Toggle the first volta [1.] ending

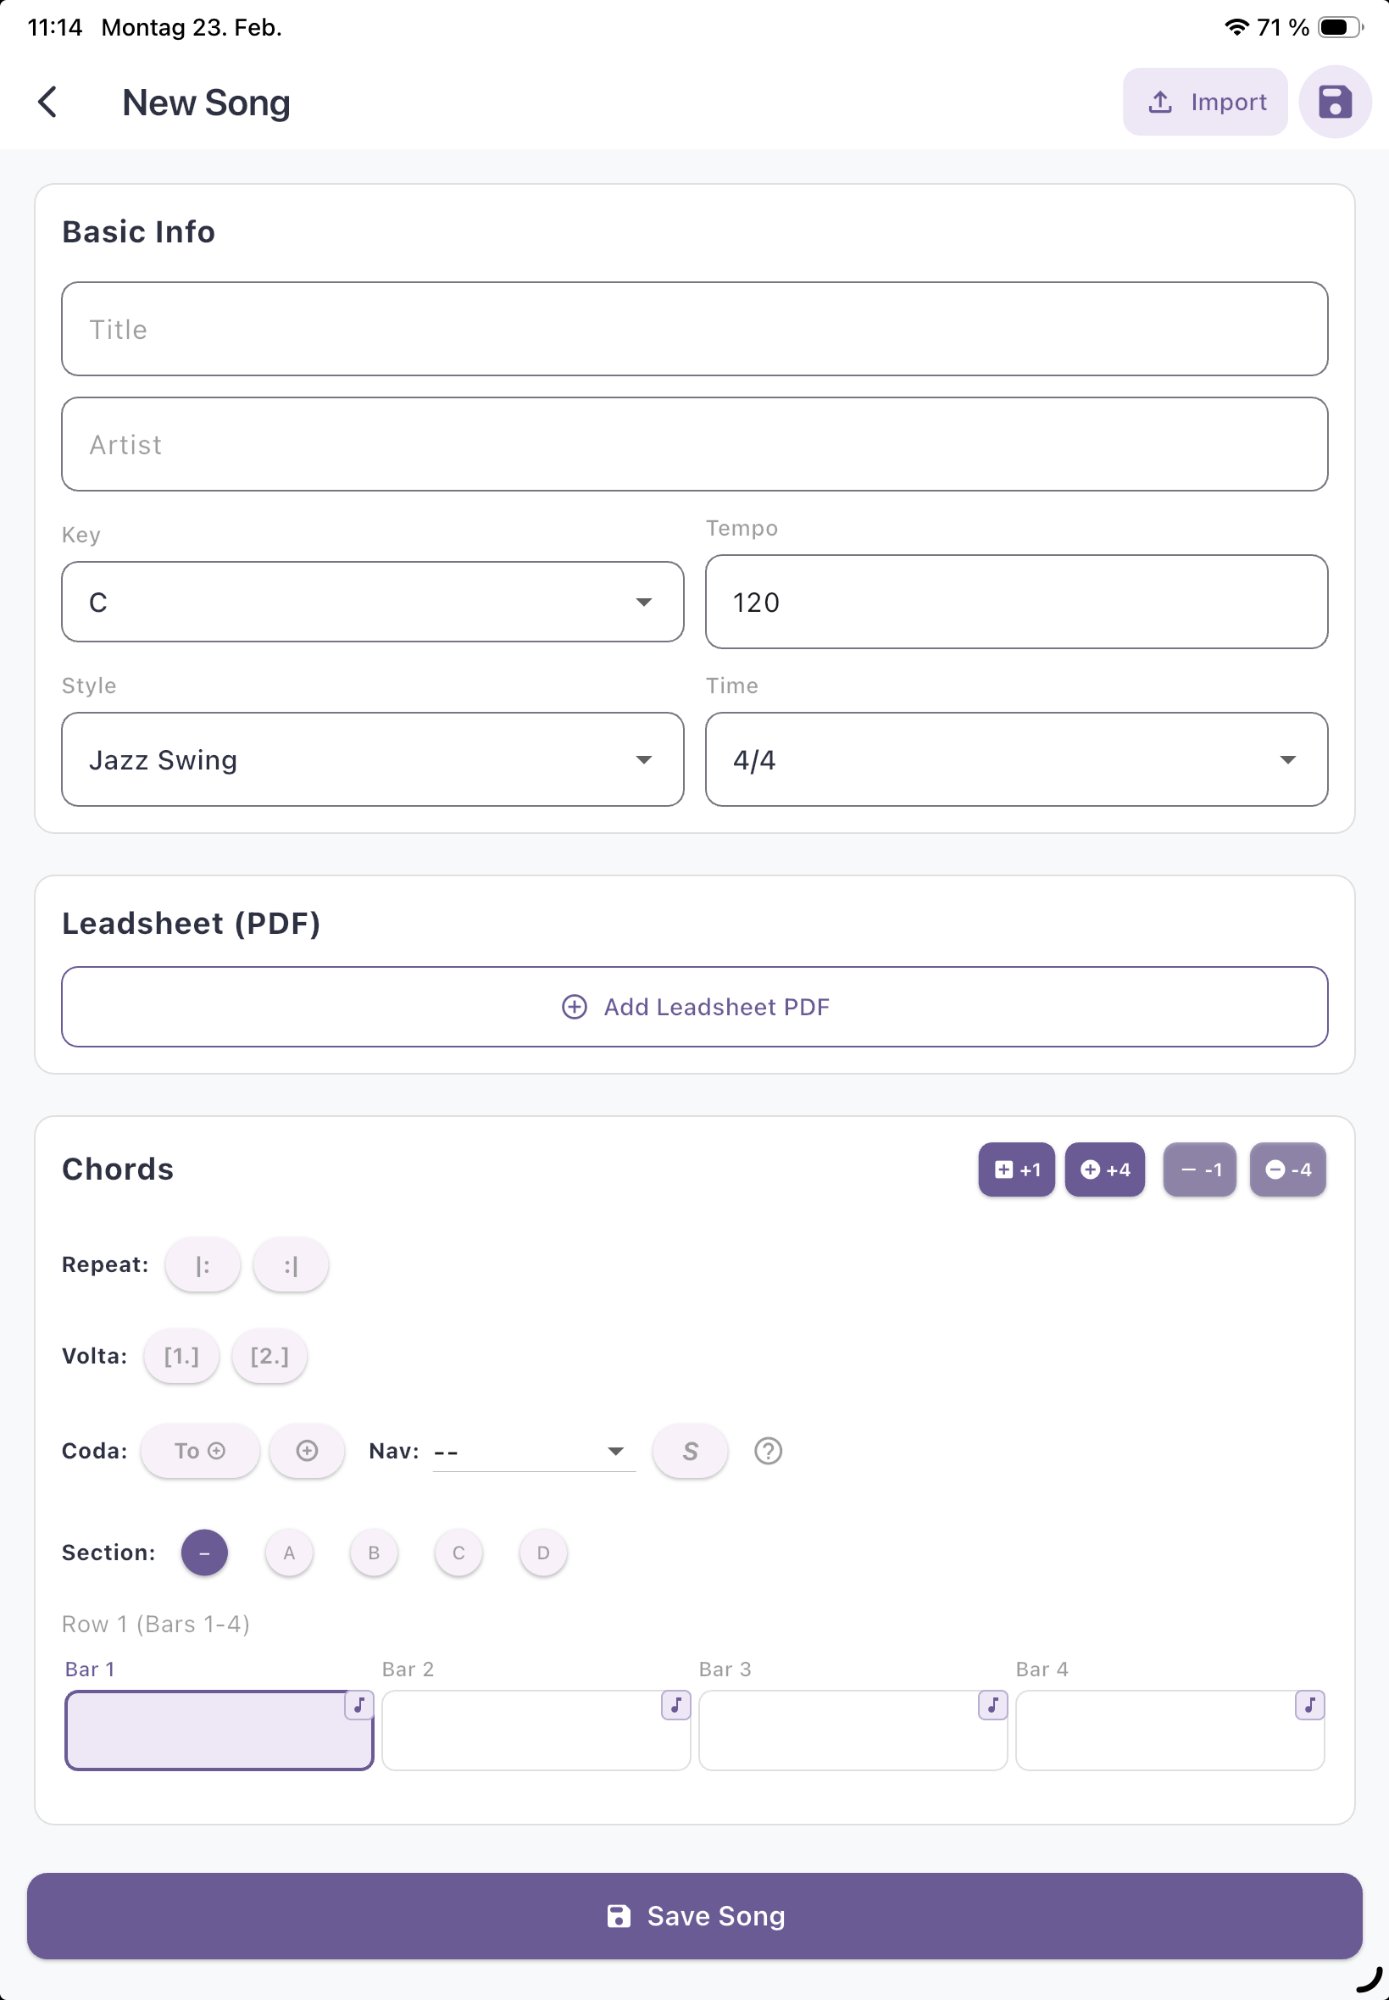click(x=181, y=1356)
